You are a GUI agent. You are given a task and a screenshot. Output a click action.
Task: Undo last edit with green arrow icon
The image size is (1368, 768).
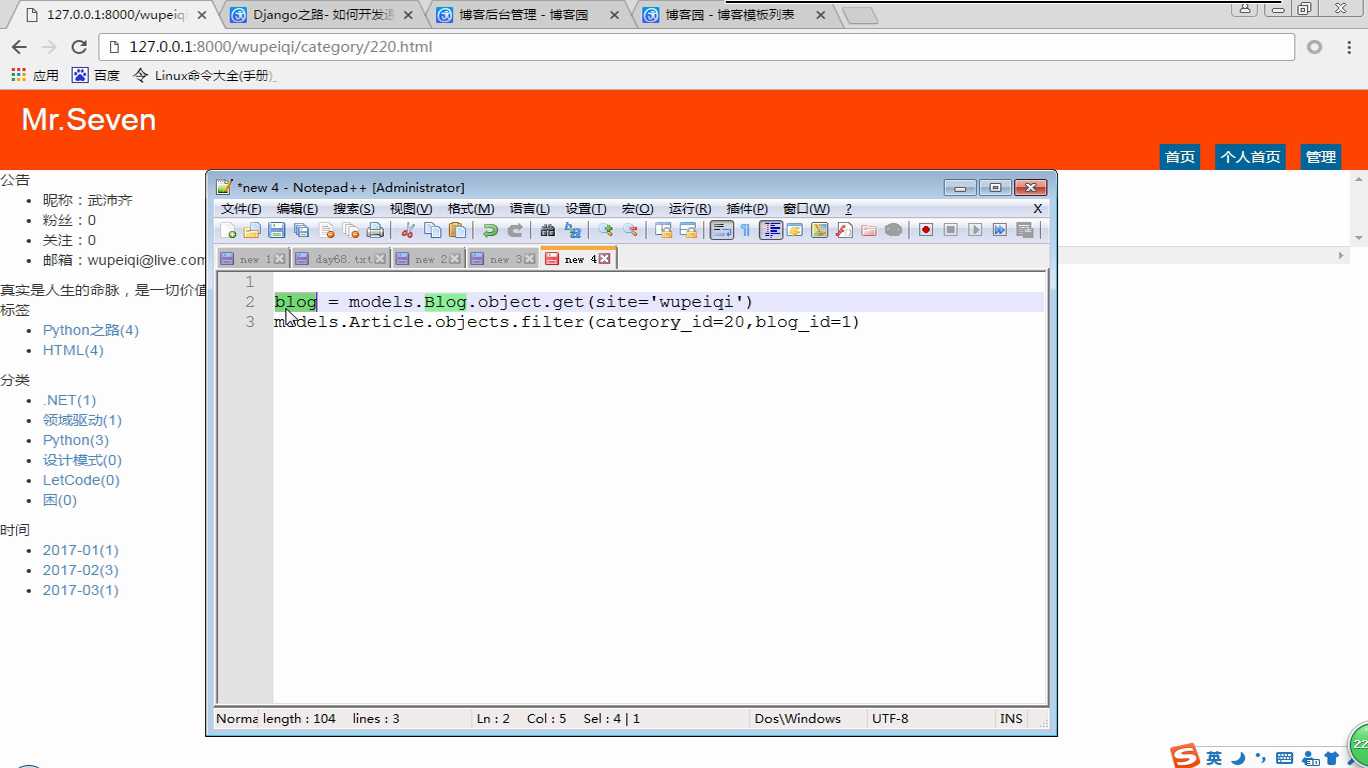(x=490, y=230)
